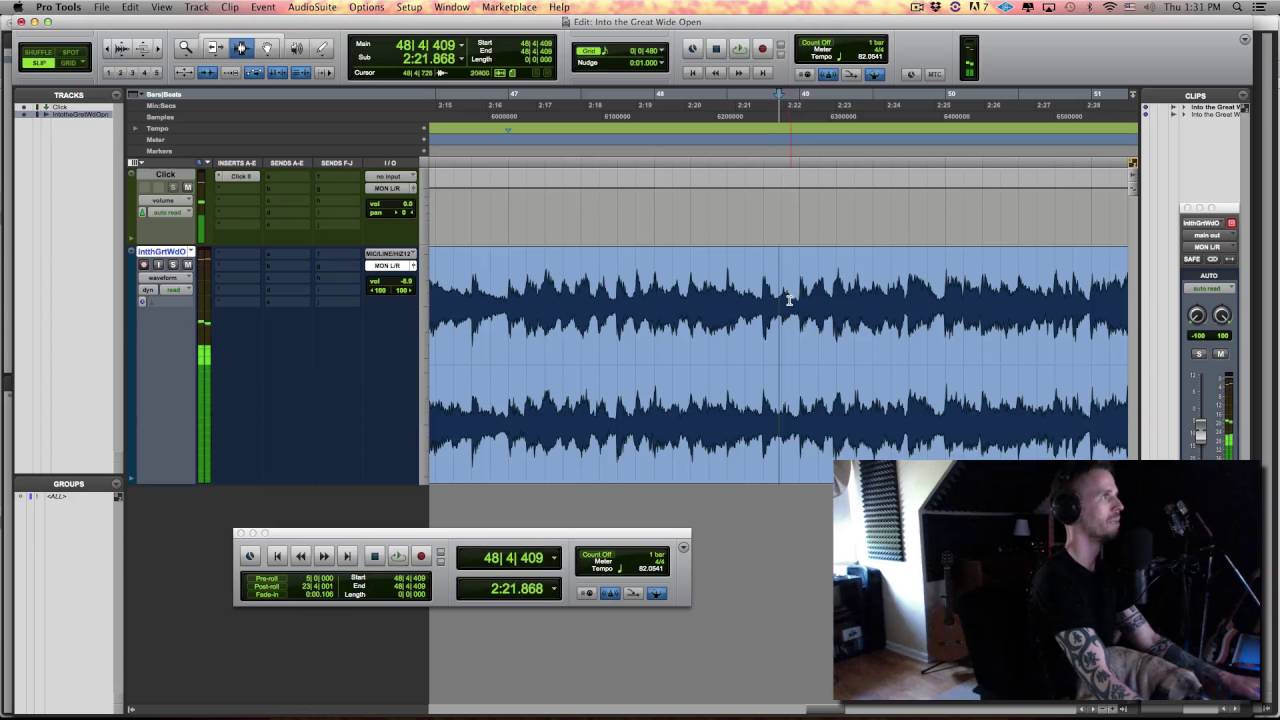Open the Apple menu
The width and height of the screenshot is (1280, 720).
(x=18, y=7)
